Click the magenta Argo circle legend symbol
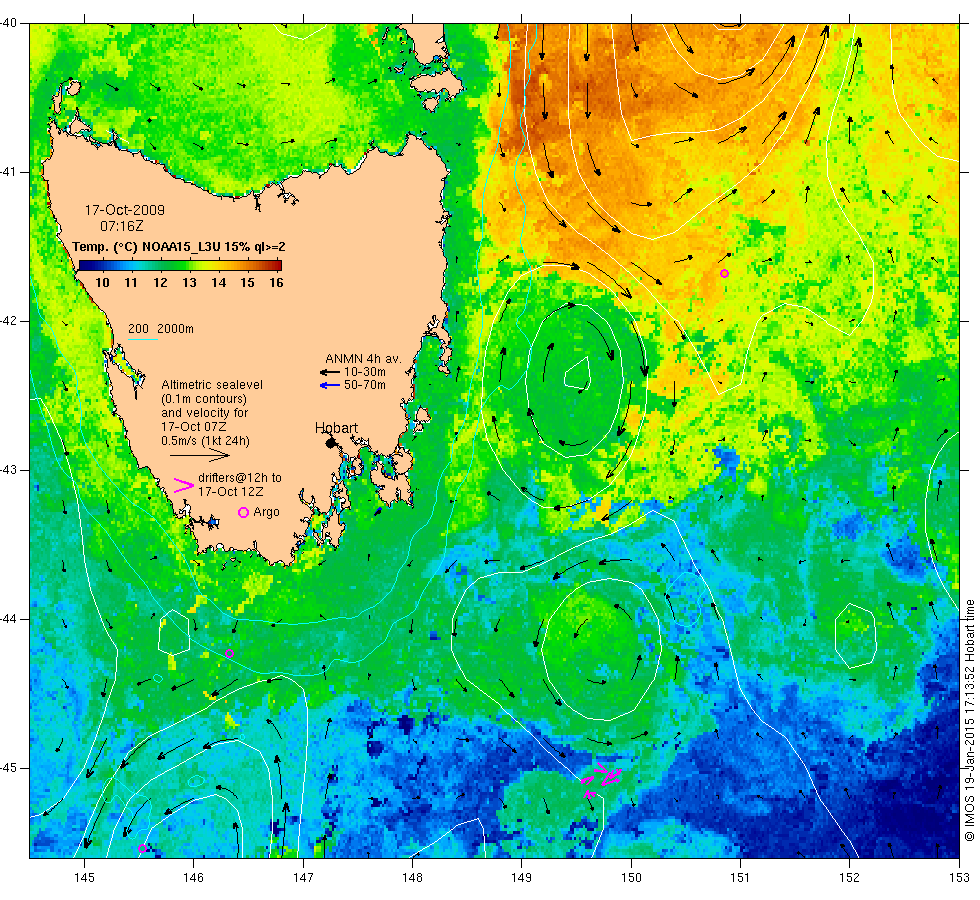 click(244, 512)
